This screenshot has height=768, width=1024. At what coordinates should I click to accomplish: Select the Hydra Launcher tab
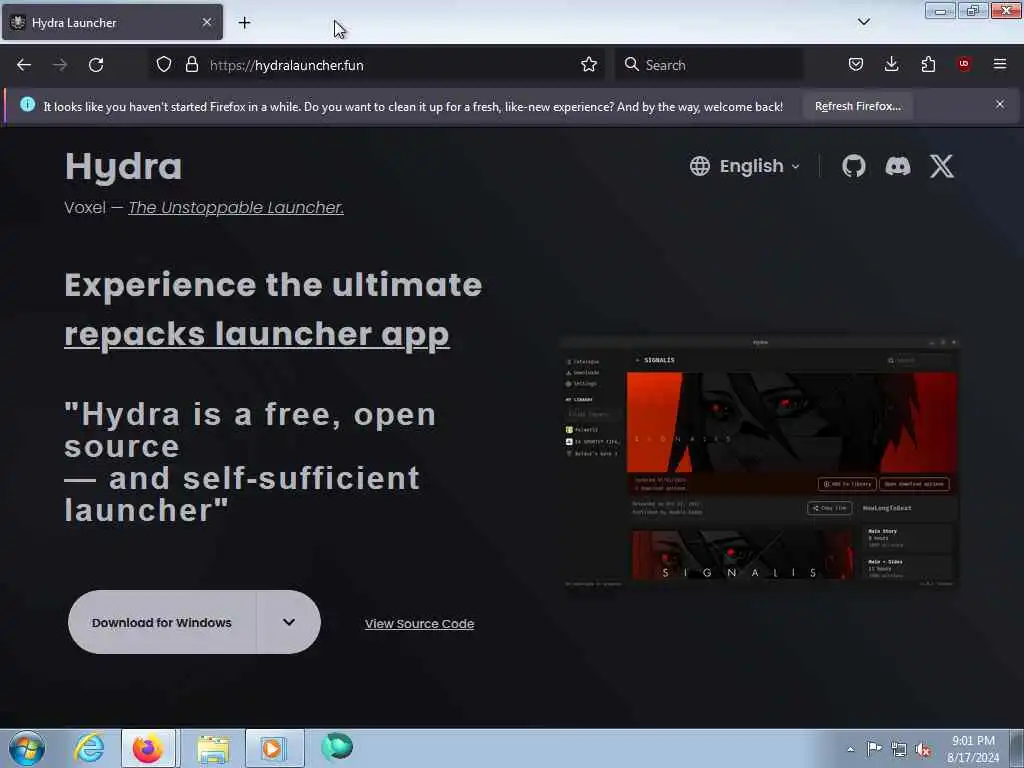[112, 22]
